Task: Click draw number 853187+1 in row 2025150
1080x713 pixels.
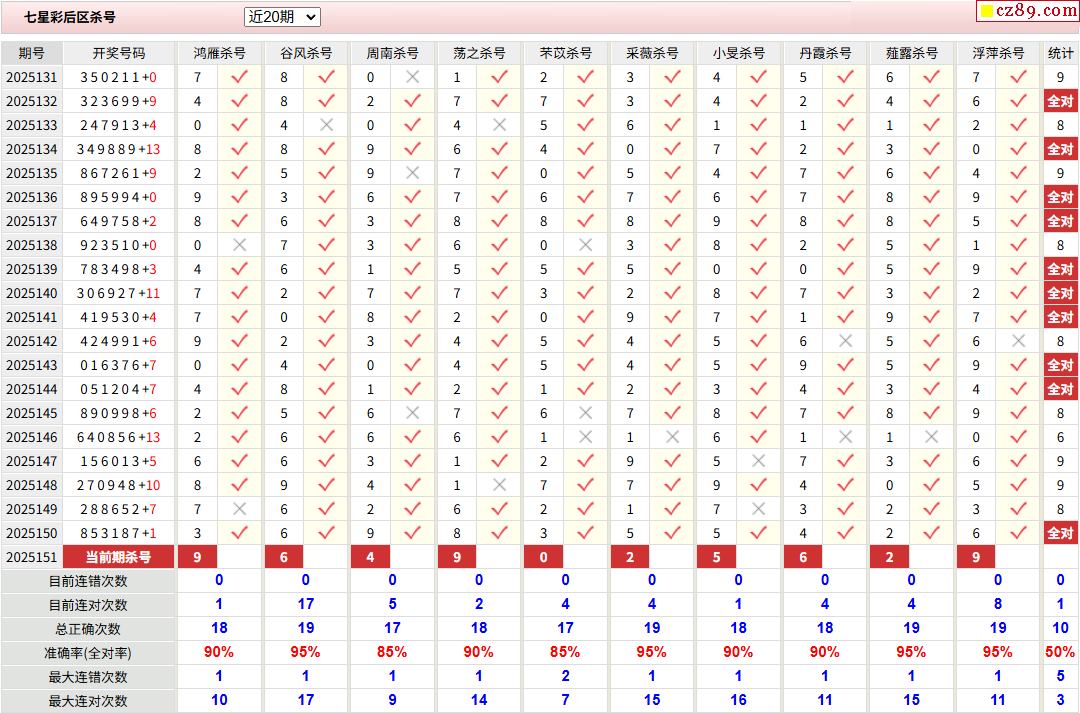Action: click(118, 533)
